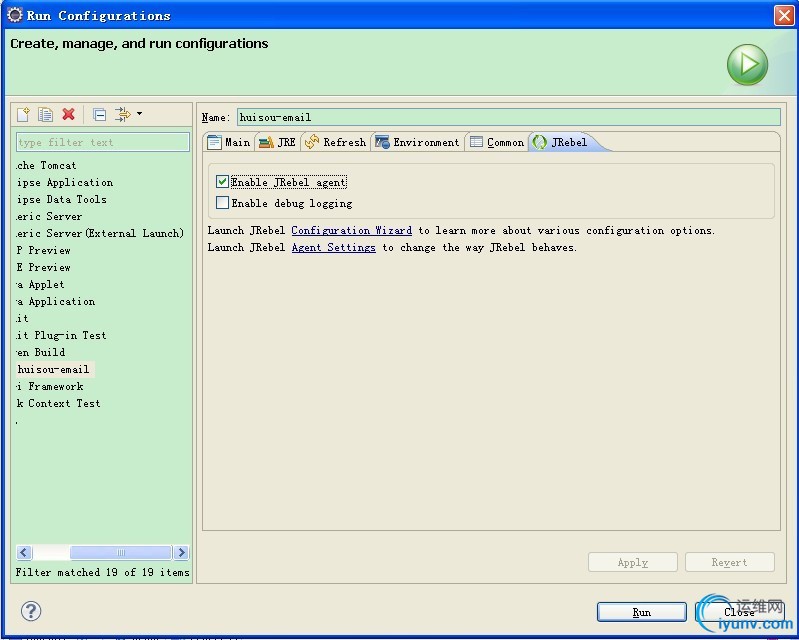Open the Environment tab
Image resolution: width=799 pixels, height=640 pixels.
(417, 142)
